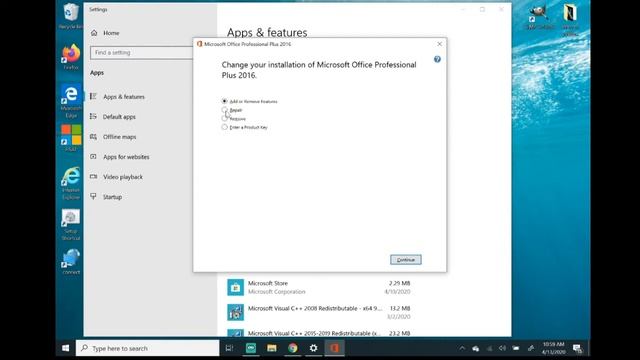
Task: Click the Microsoft Store app icon
Action: coord(236,287)
